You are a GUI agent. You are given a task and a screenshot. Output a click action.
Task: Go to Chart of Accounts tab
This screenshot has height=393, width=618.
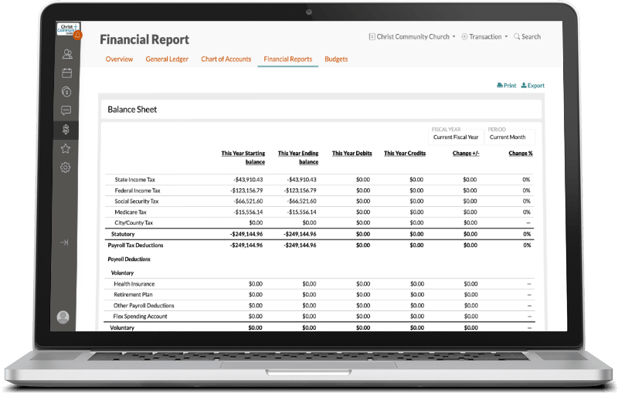226,59
